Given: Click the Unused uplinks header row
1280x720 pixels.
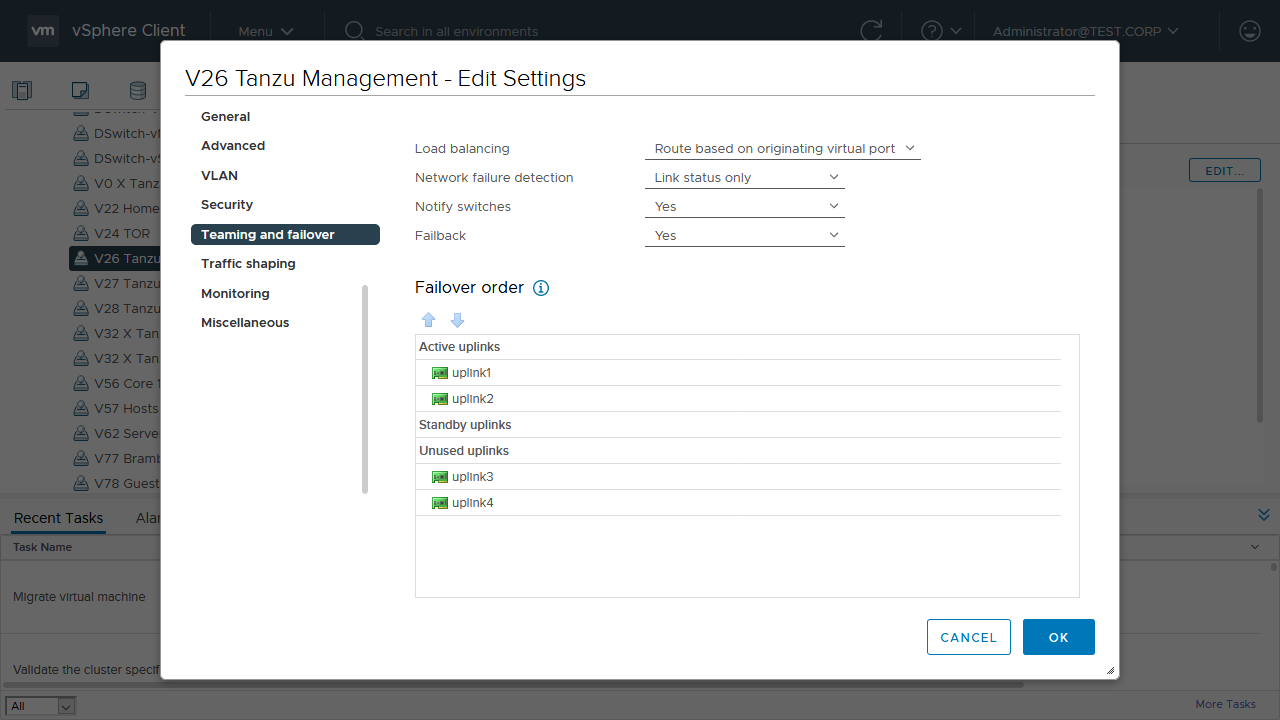Looking at the screenshot, I should (x=738, y=451).
